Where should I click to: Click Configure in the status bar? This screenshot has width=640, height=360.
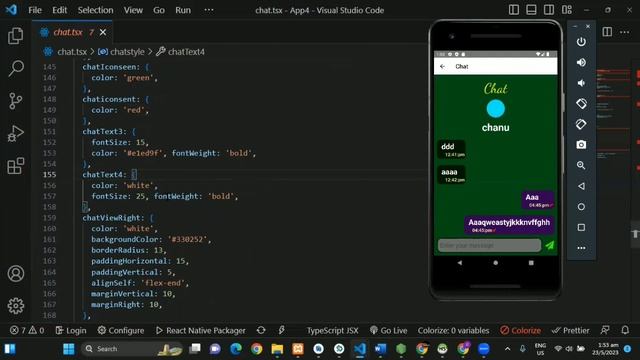pos(121,330)
